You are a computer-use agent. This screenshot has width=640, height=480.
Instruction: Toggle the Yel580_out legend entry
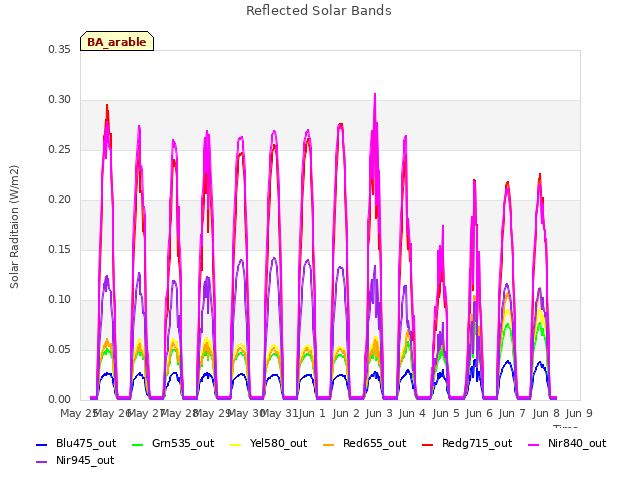(269, 444)
